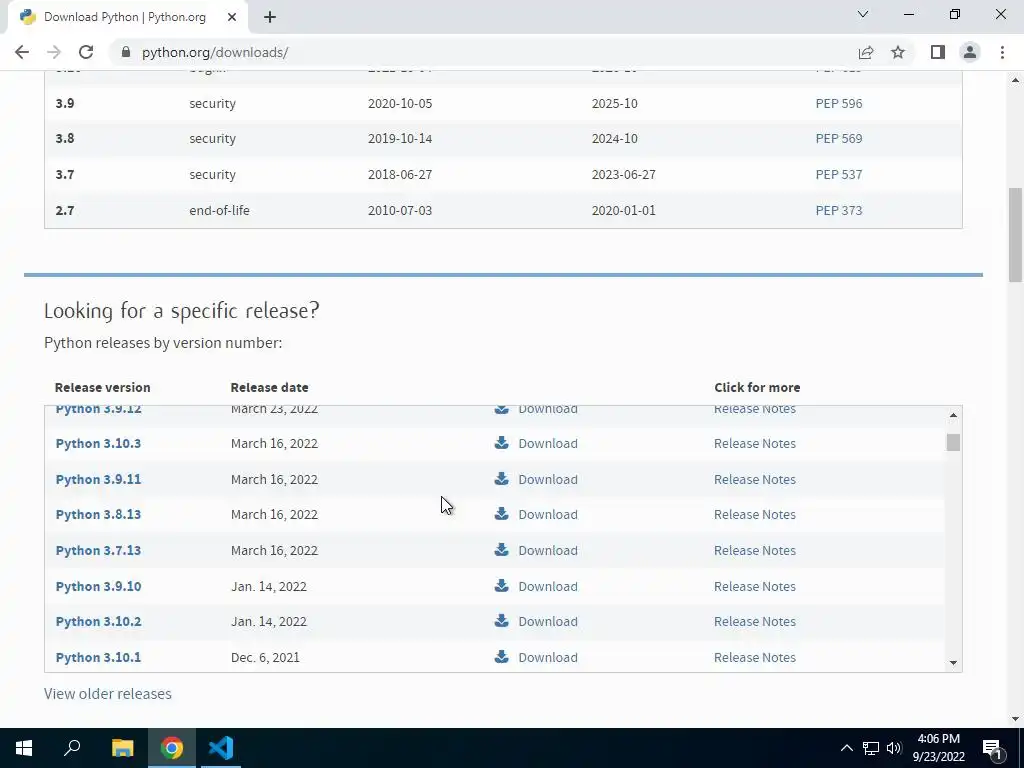Bookmark this page with the star icon

click(x=898, y=52)
